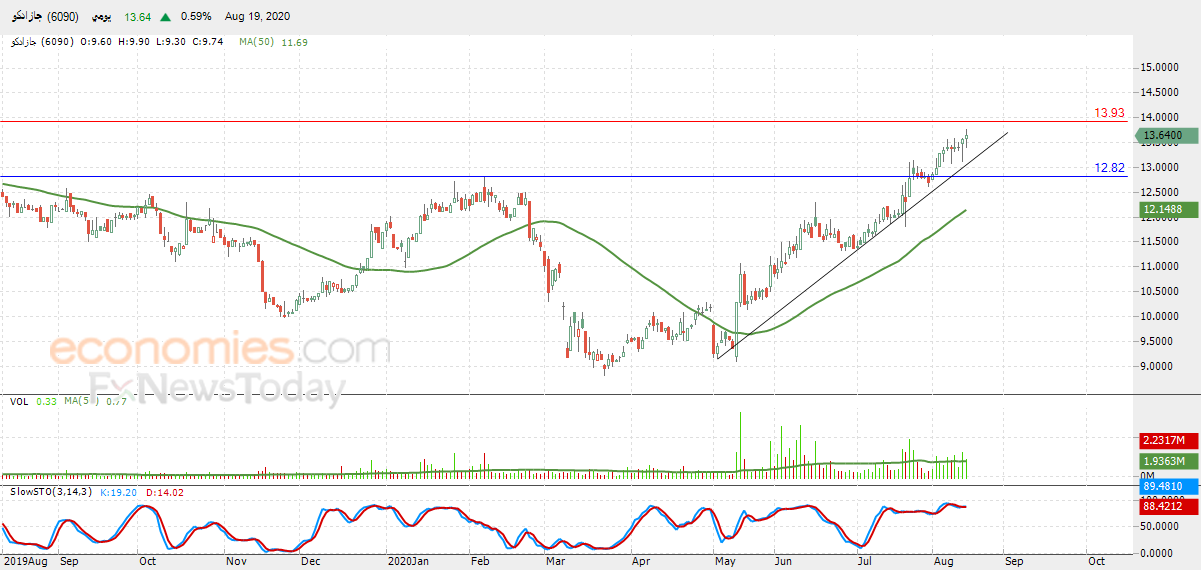Viewport: 1201px width, 570px height.
Task: Click the 15.0000 price axis label
Action: 1160,68
